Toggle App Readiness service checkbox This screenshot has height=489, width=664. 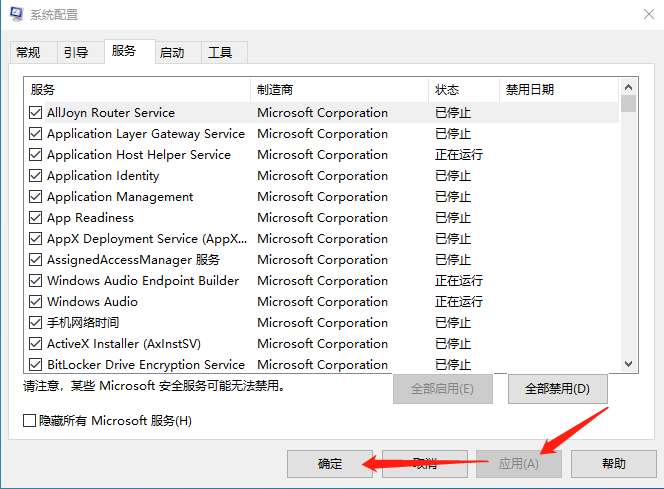tap(36, 218)
